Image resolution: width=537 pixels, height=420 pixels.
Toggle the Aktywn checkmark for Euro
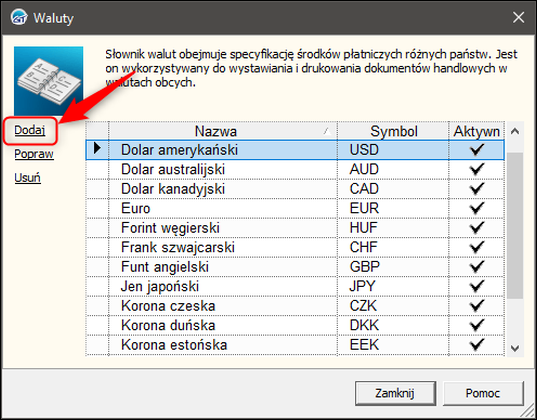476,208
